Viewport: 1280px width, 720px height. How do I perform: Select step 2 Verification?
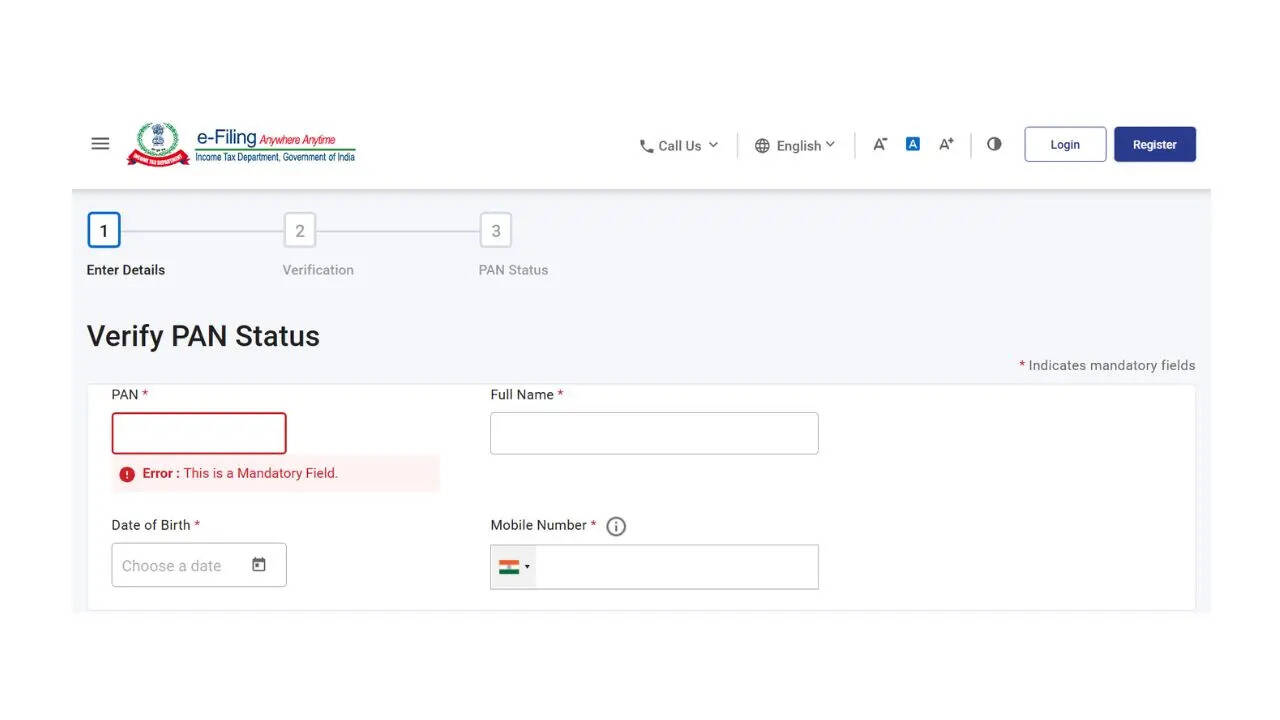click(300, 231)
